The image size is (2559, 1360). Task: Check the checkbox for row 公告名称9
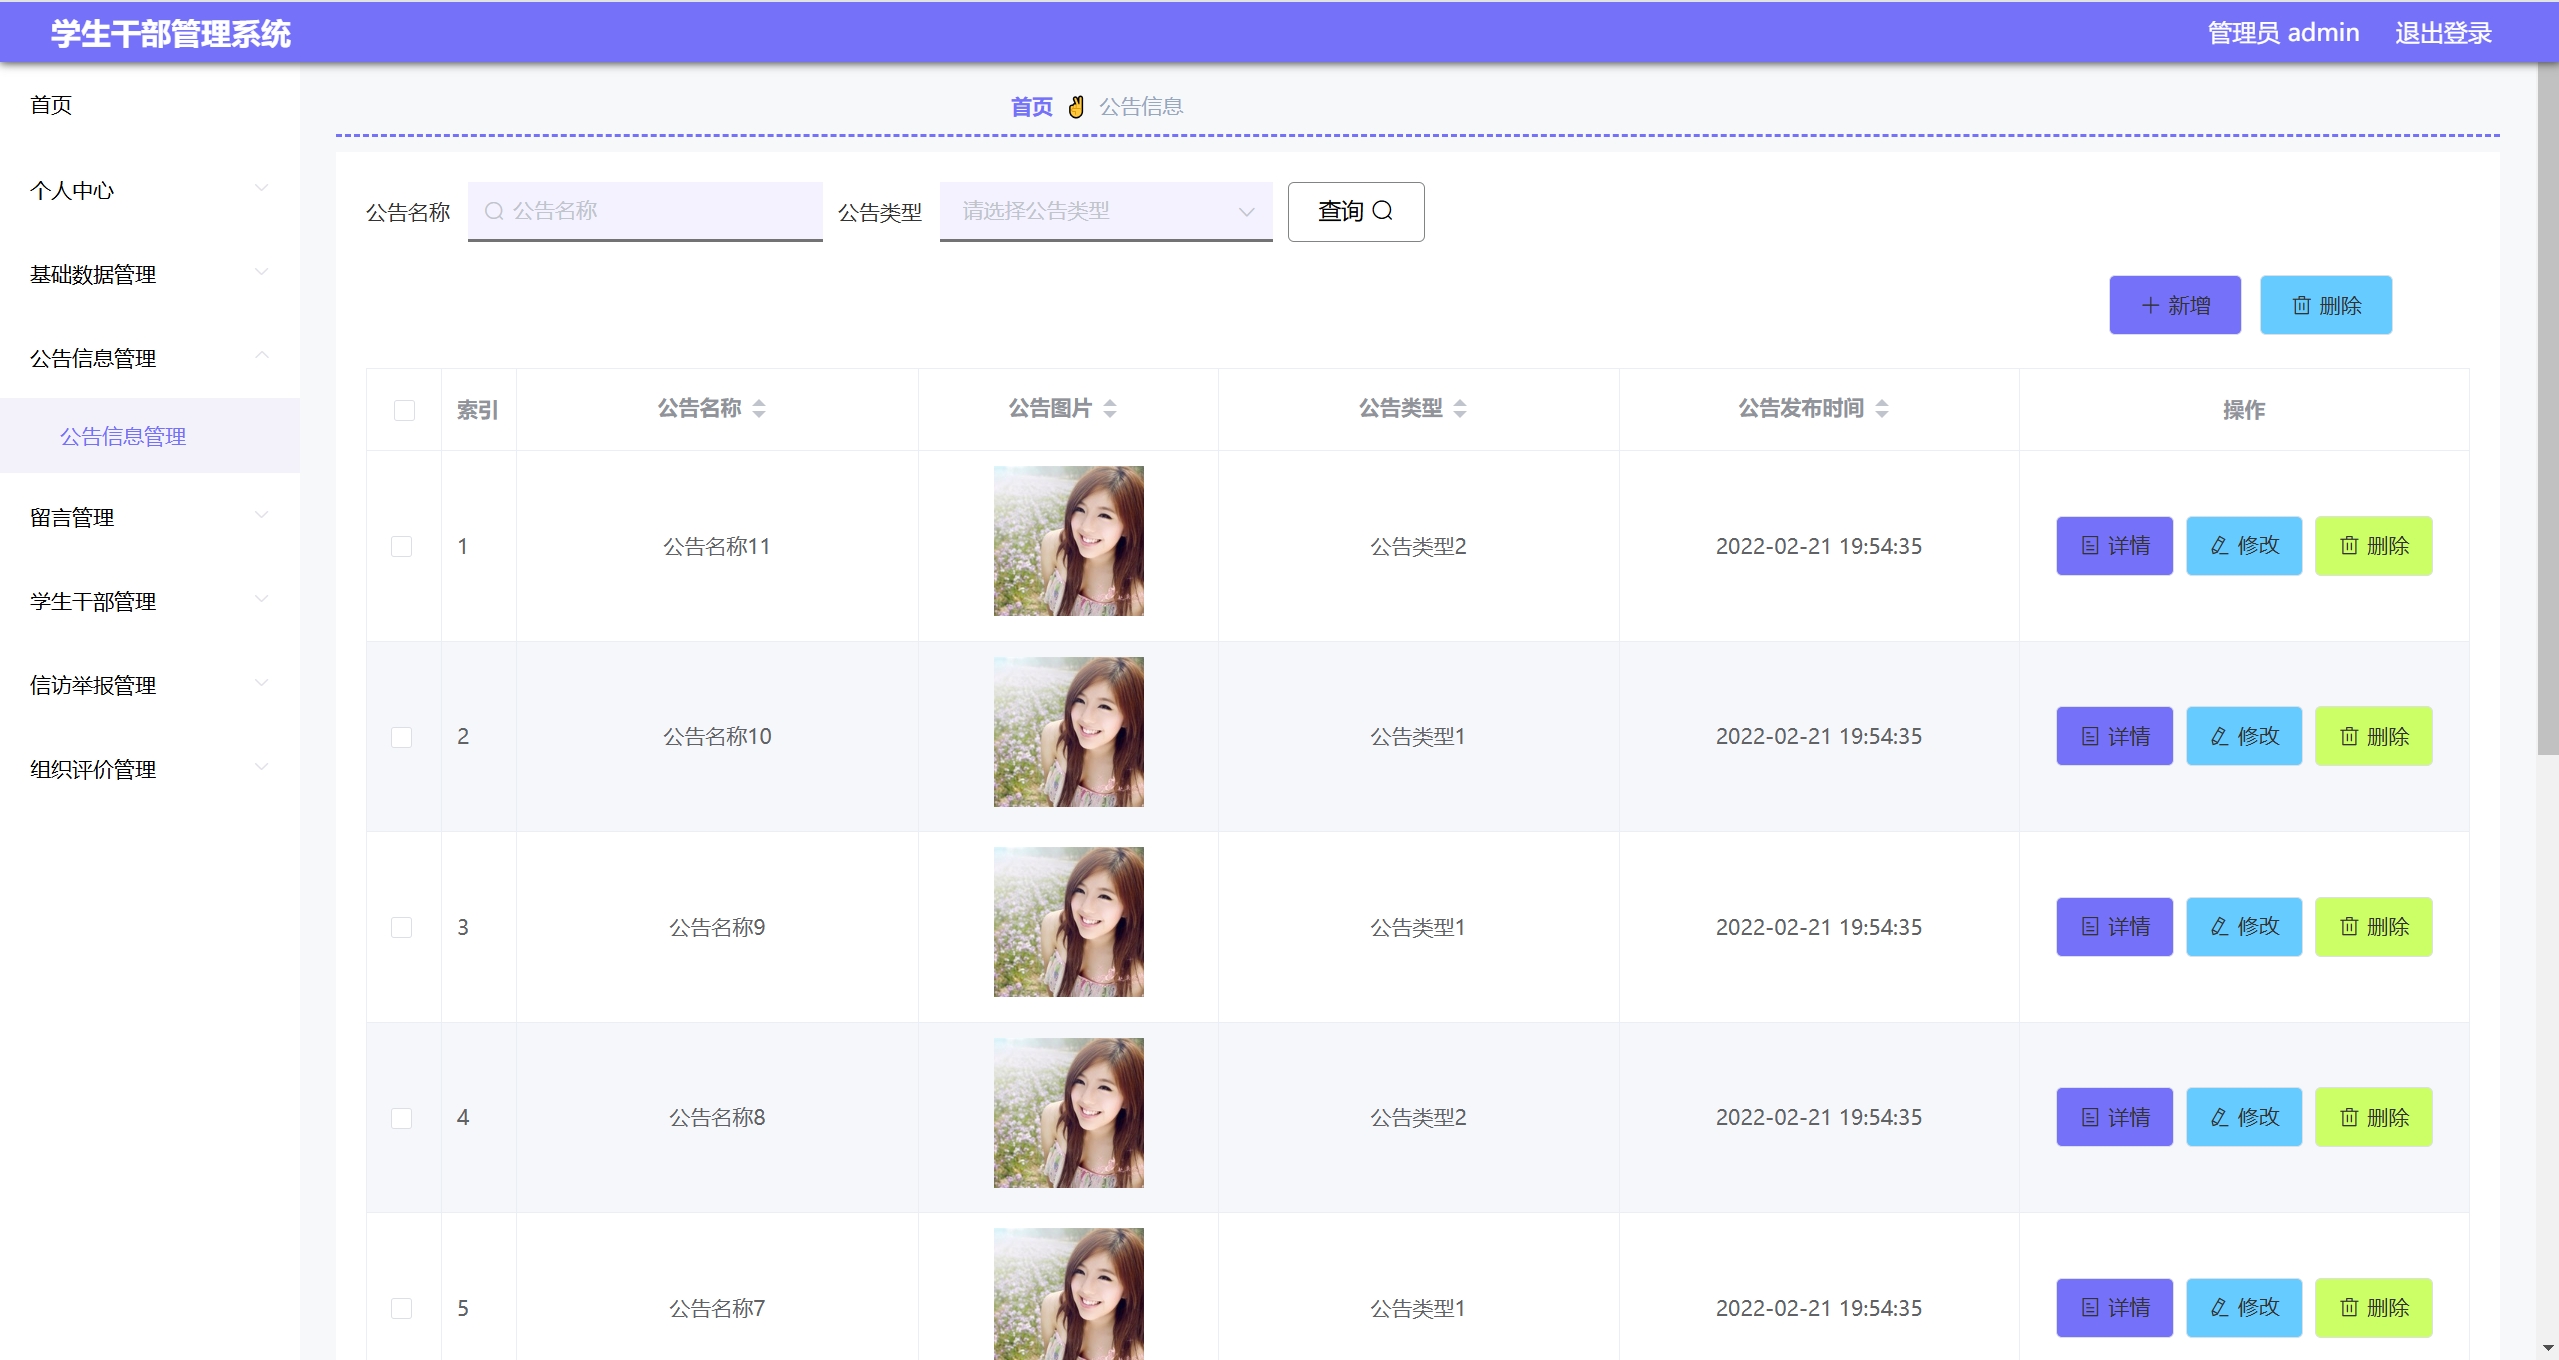(401, 927)
